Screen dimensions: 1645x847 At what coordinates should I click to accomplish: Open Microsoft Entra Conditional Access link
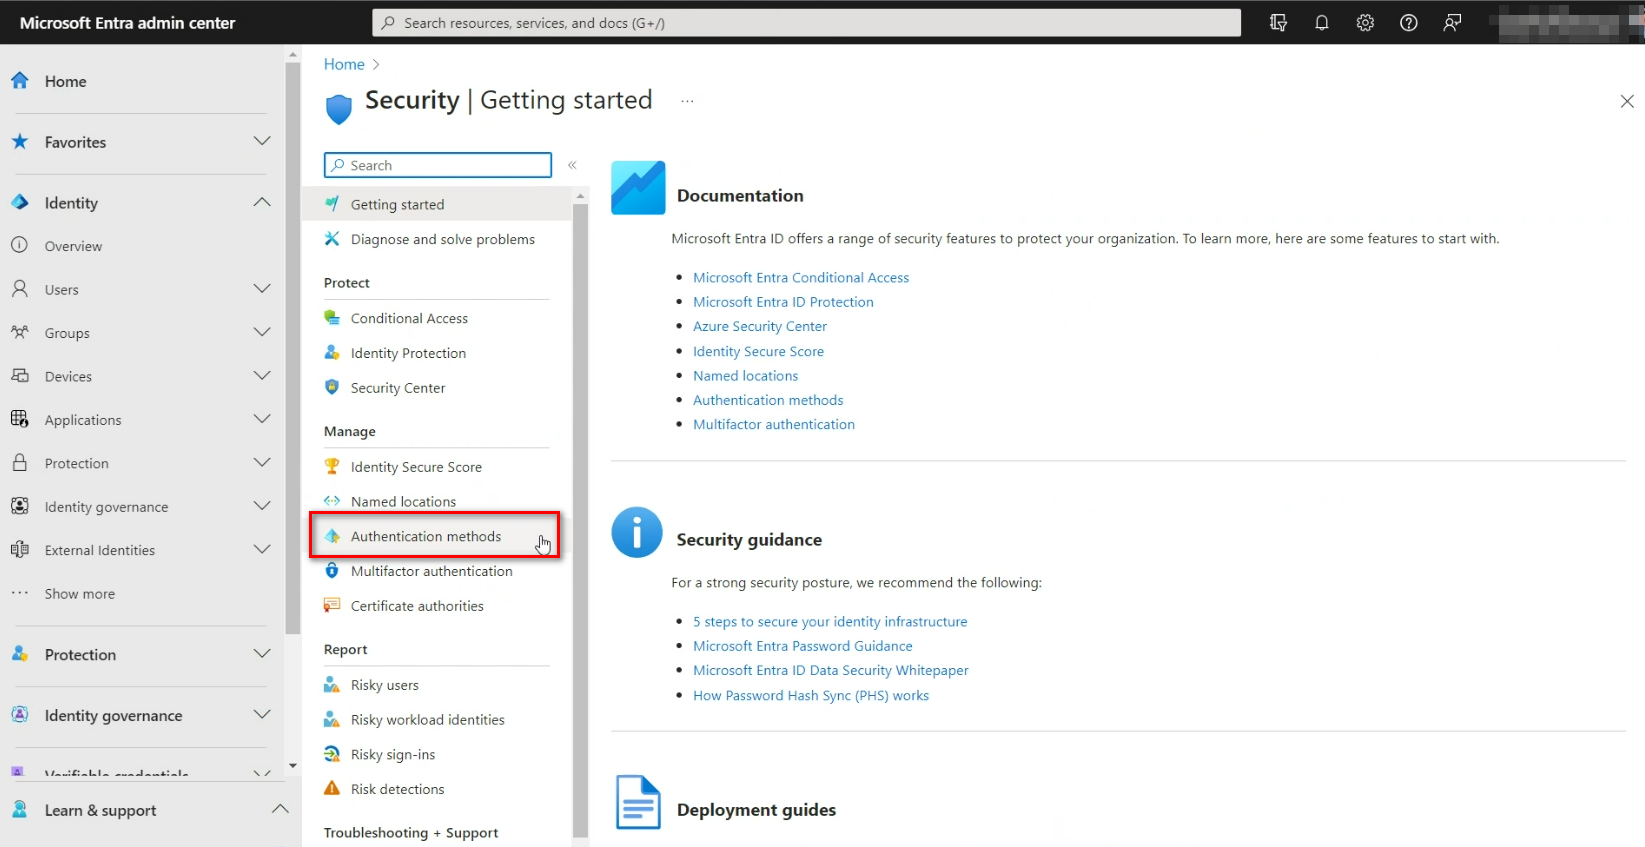click(801, 277)
